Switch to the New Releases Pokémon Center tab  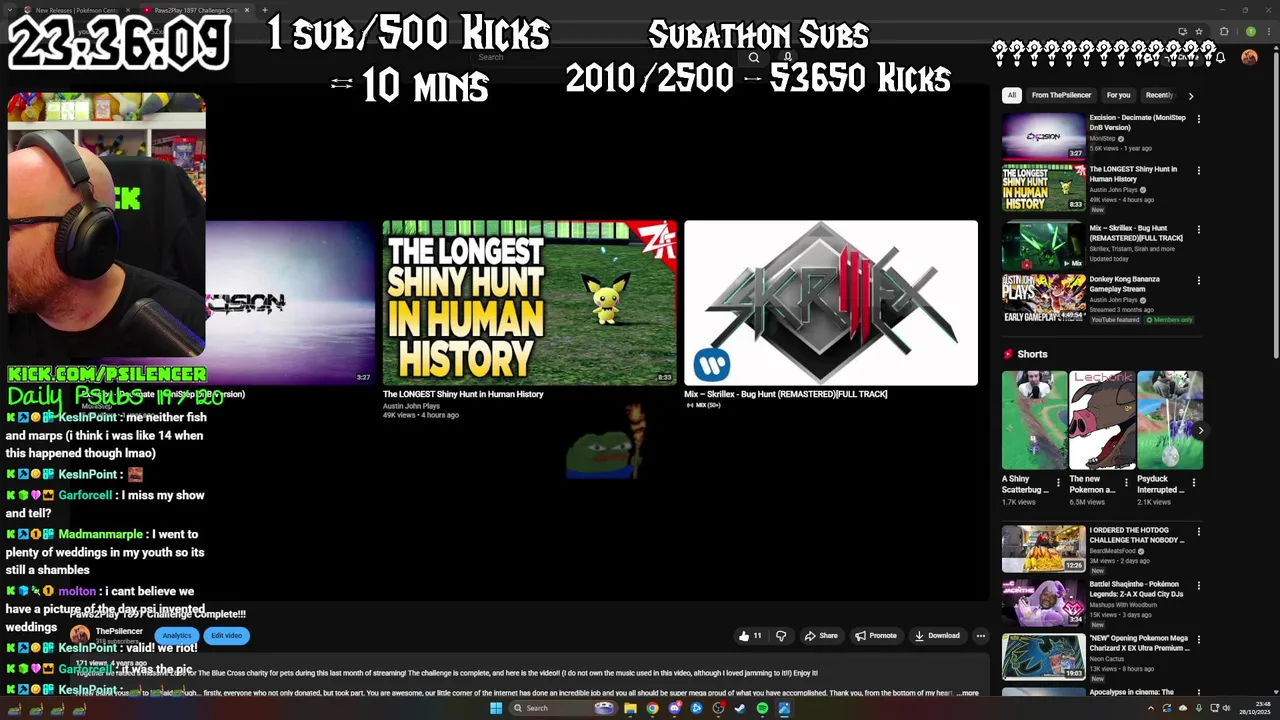pyautogui.click(x=75, y=10)
